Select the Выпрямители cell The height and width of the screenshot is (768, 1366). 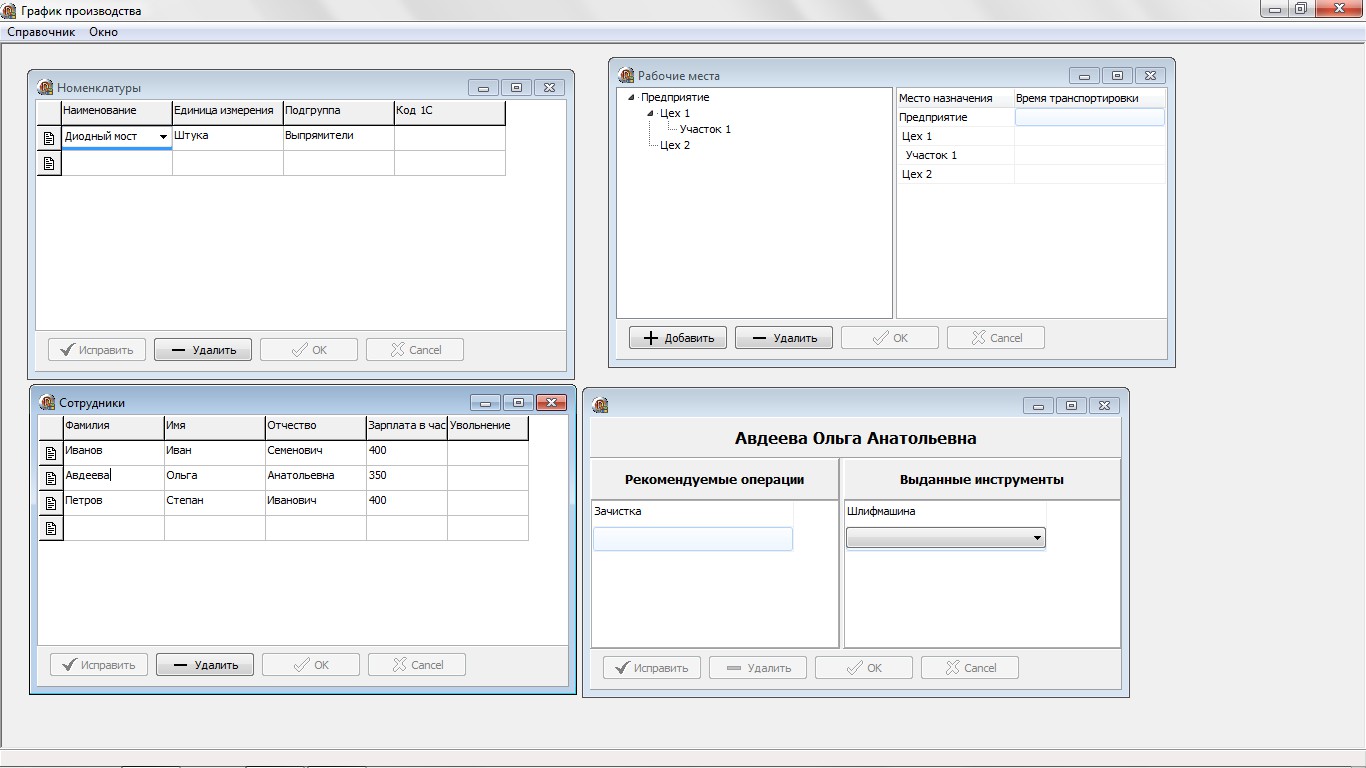(339, 138)
